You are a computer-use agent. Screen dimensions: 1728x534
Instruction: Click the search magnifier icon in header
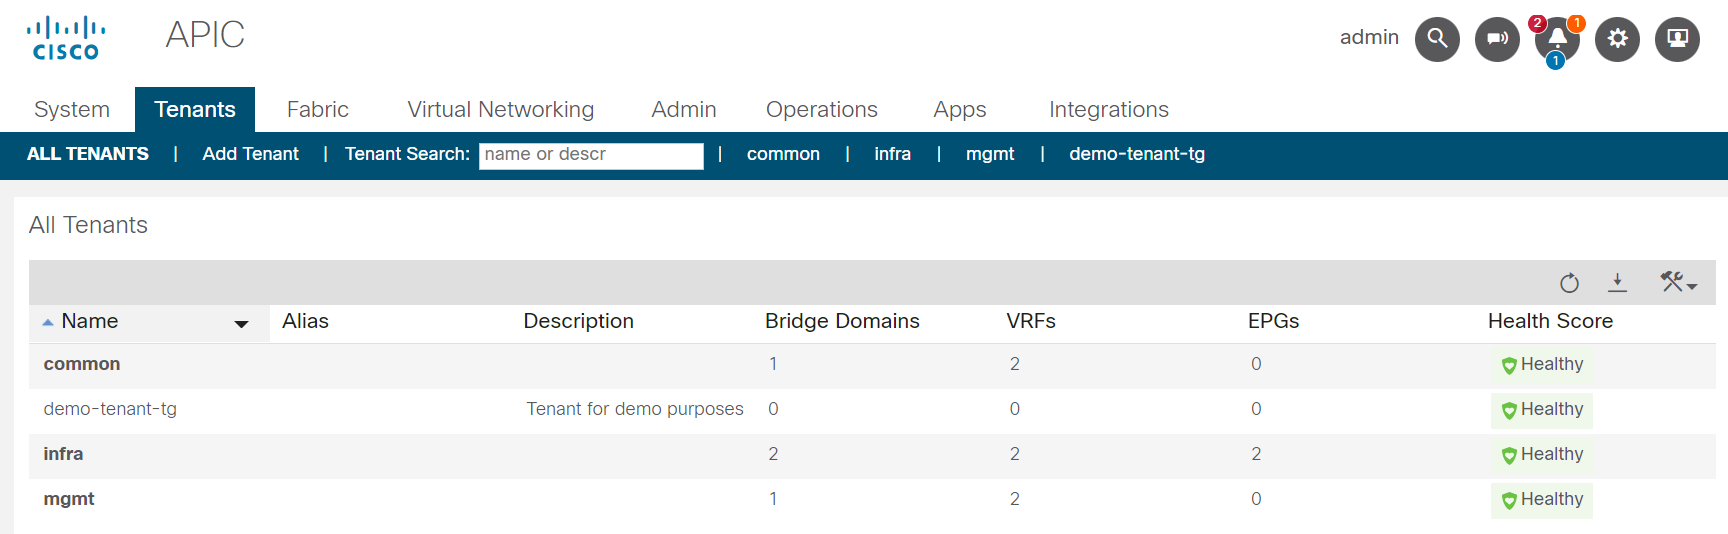point(1437,40)
